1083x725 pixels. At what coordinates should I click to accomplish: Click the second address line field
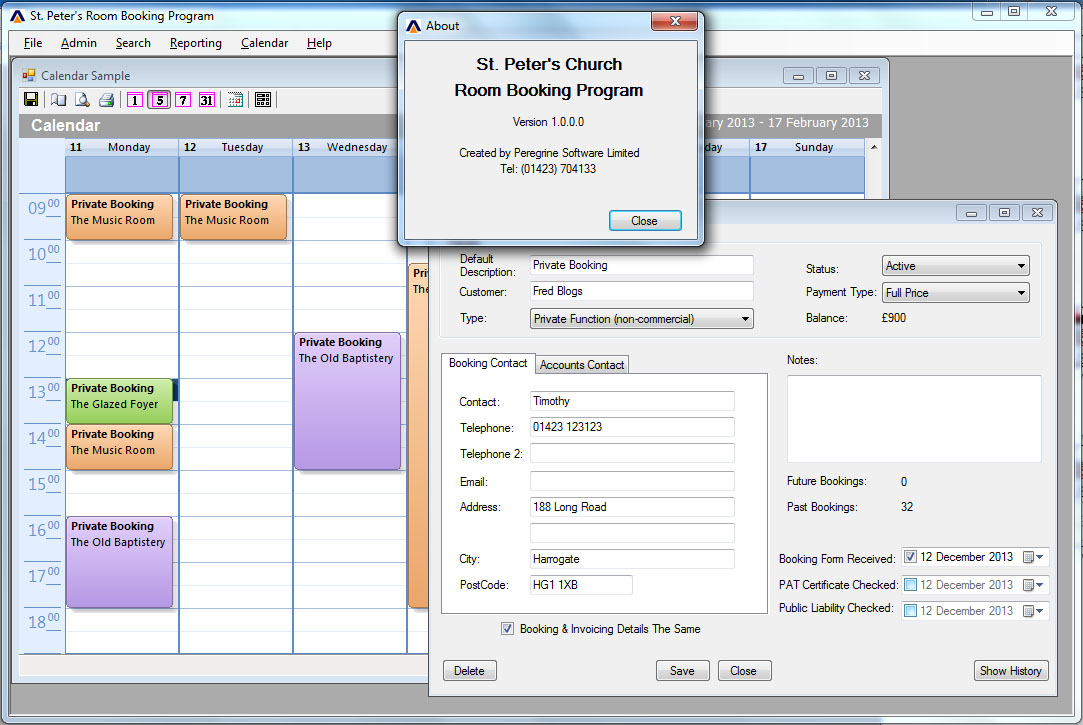pyautogui.click(x=632, y=533)
